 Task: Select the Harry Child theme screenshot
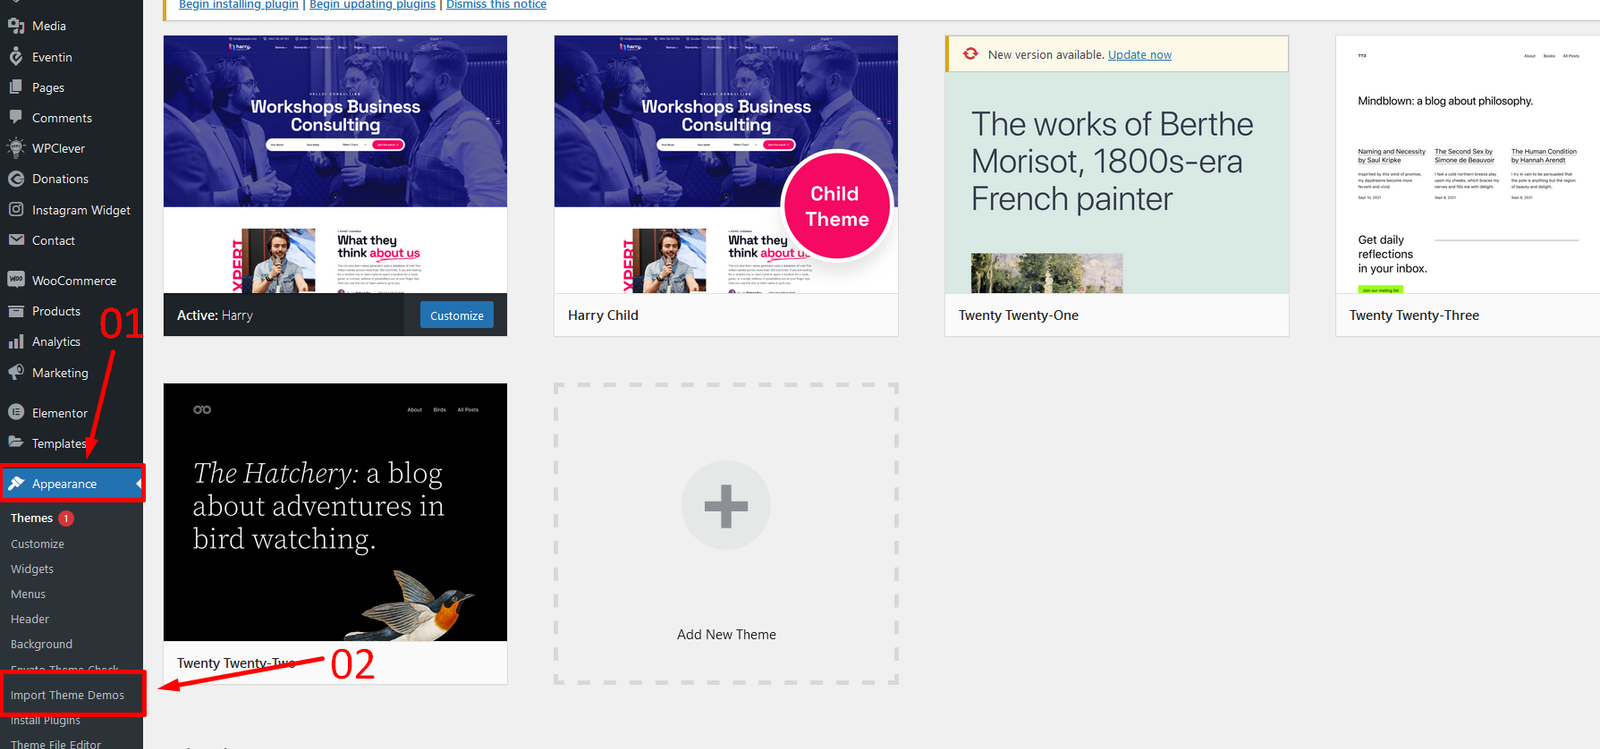[726, 164]
